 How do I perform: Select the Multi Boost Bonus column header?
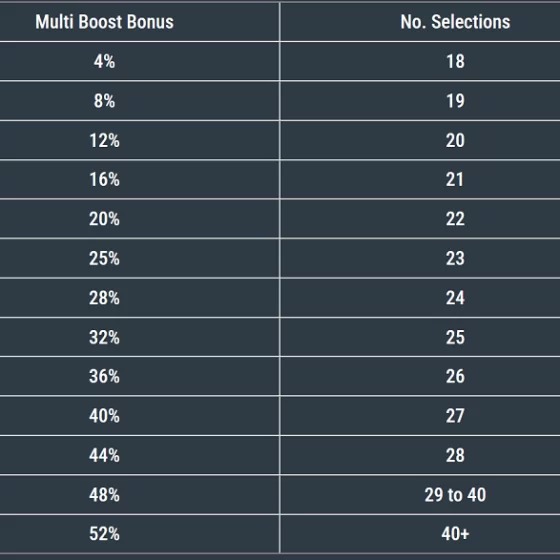point(104,22)
